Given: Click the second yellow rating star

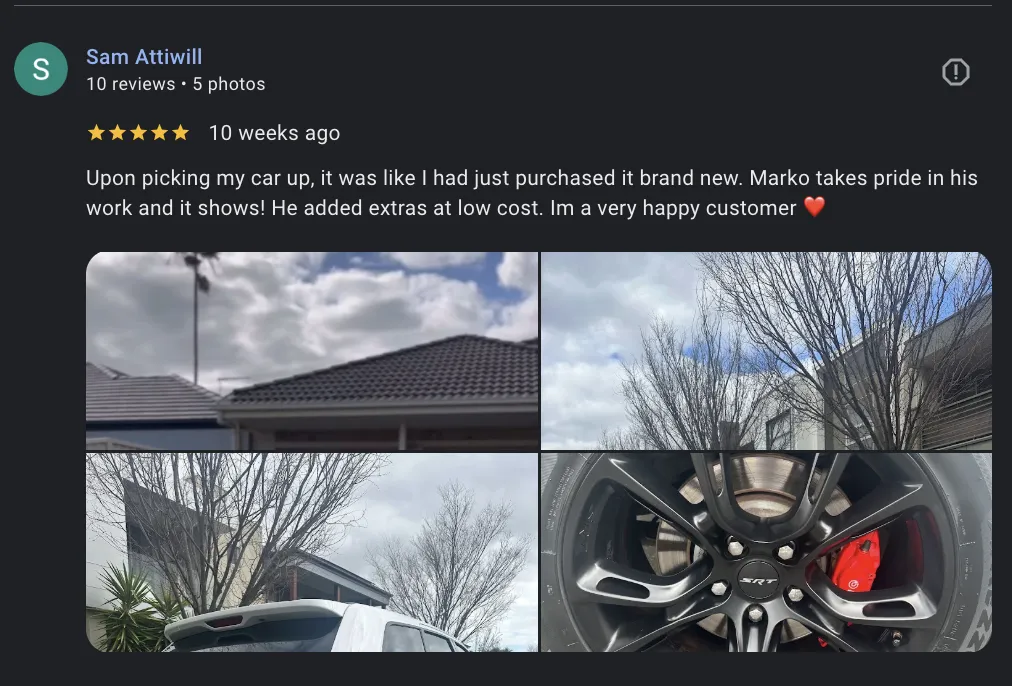Looking at the screenshot, I should coord(117,133).
